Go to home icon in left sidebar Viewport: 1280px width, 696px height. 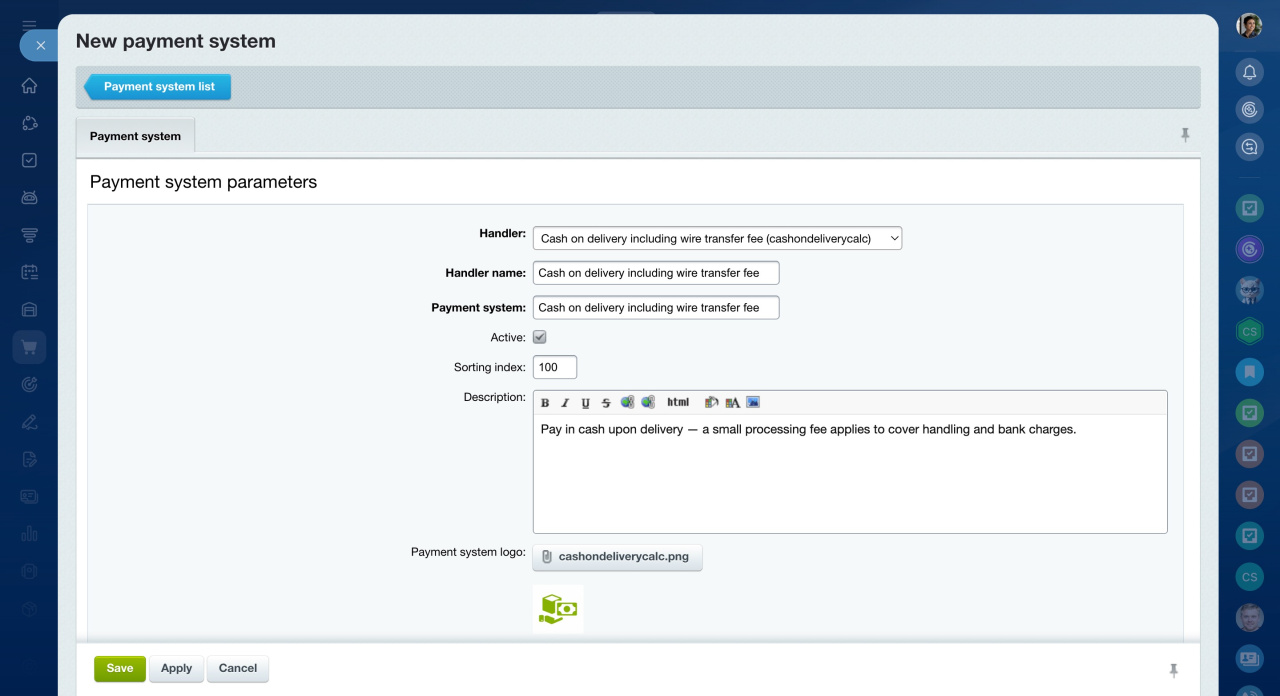coord(29,85)
